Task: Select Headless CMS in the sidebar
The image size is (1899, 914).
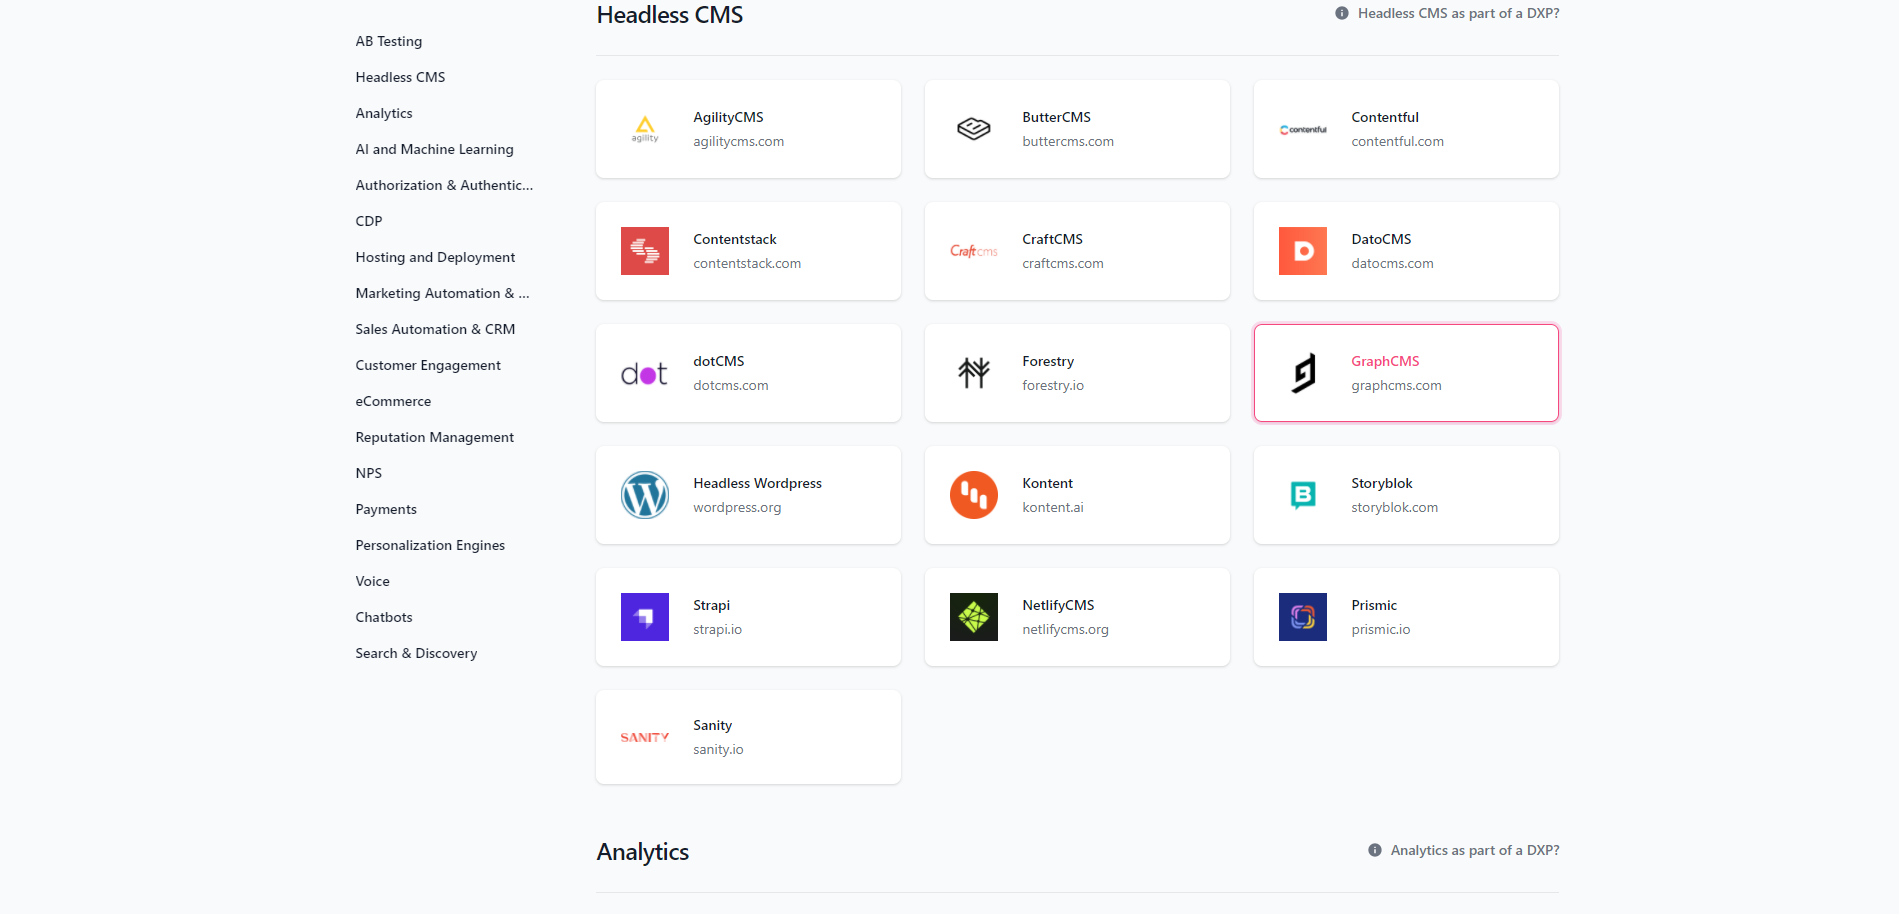Action: [x=400, y=77]
